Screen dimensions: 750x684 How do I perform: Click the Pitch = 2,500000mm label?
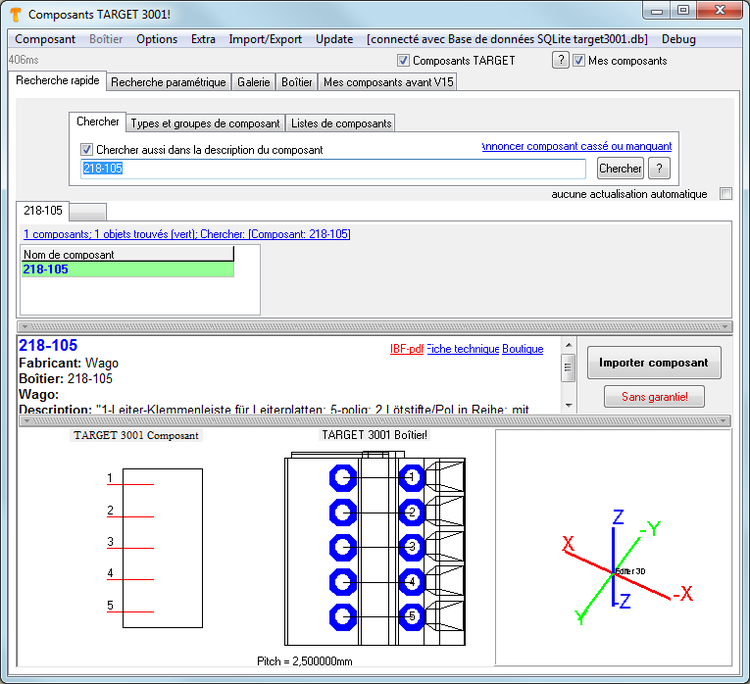(305, 661)
